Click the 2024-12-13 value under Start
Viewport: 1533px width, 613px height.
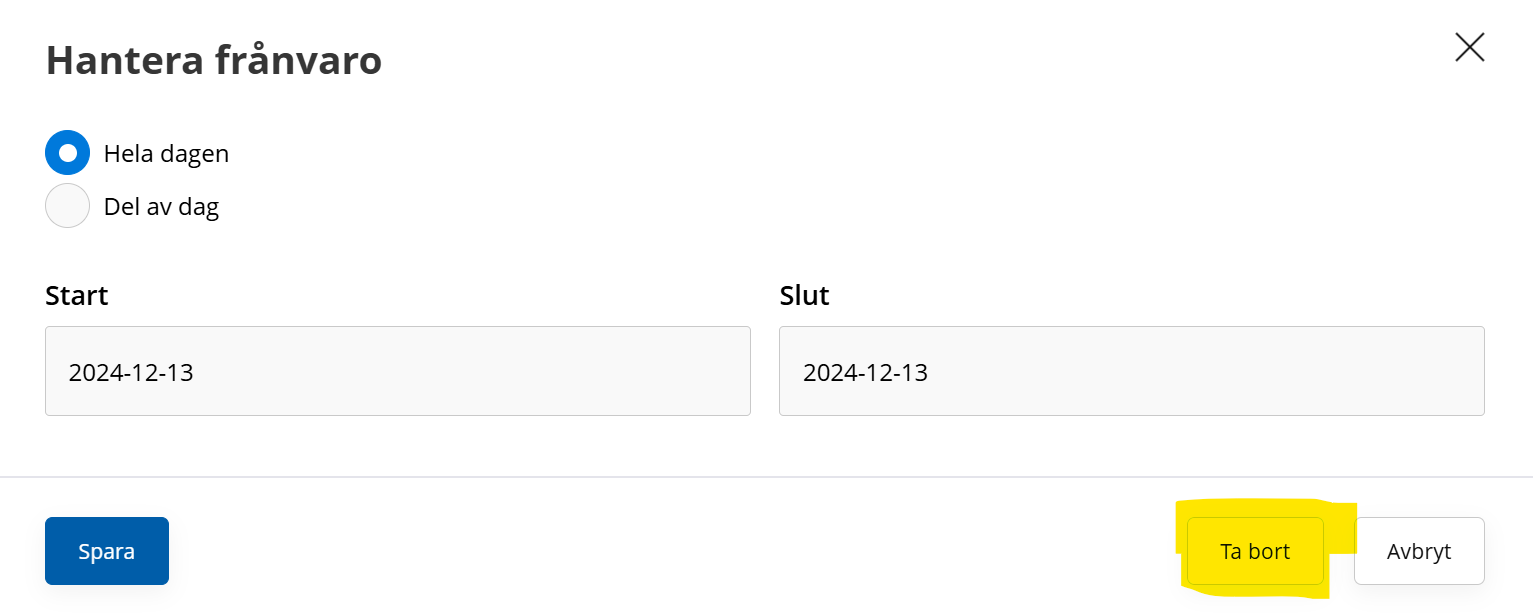[x=131, y=373]
